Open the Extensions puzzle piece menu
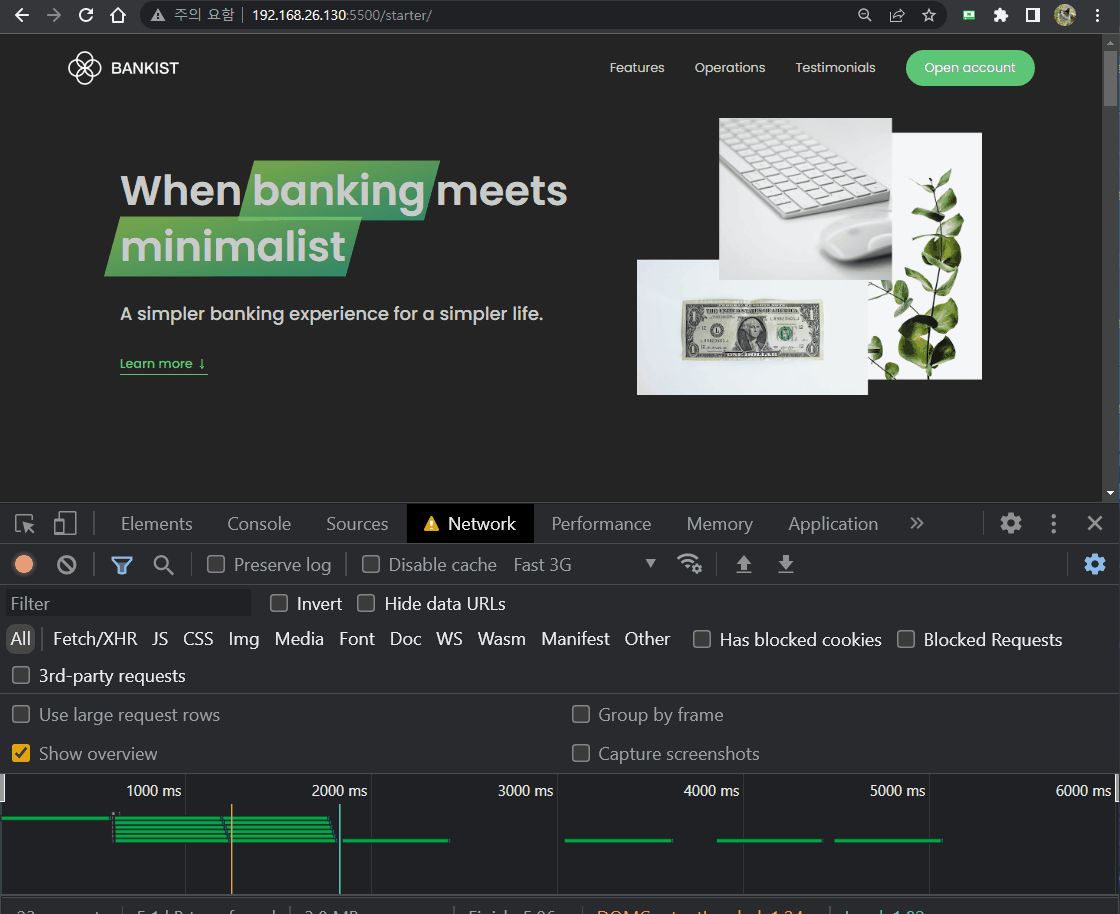1120x914 pixels. click(x=1001, y=15)
